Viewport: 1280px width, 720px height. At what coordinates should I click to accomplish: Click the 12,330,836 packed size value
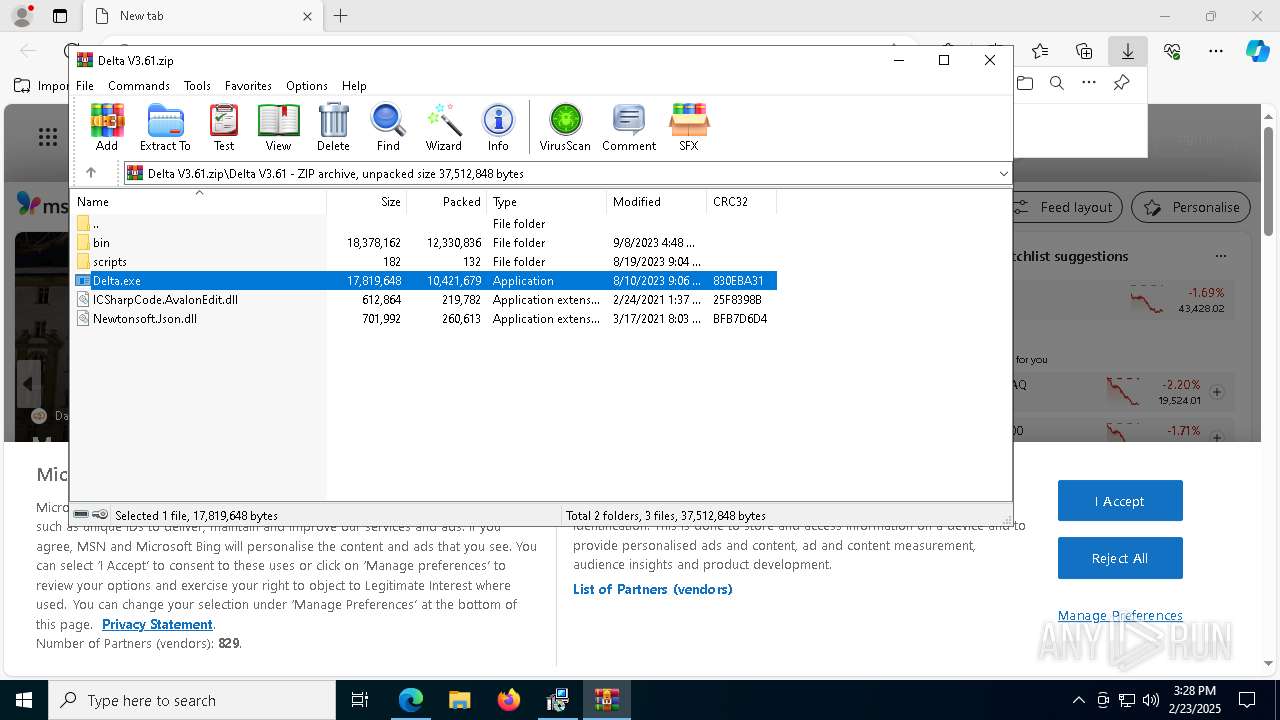[x=454, y=243]
